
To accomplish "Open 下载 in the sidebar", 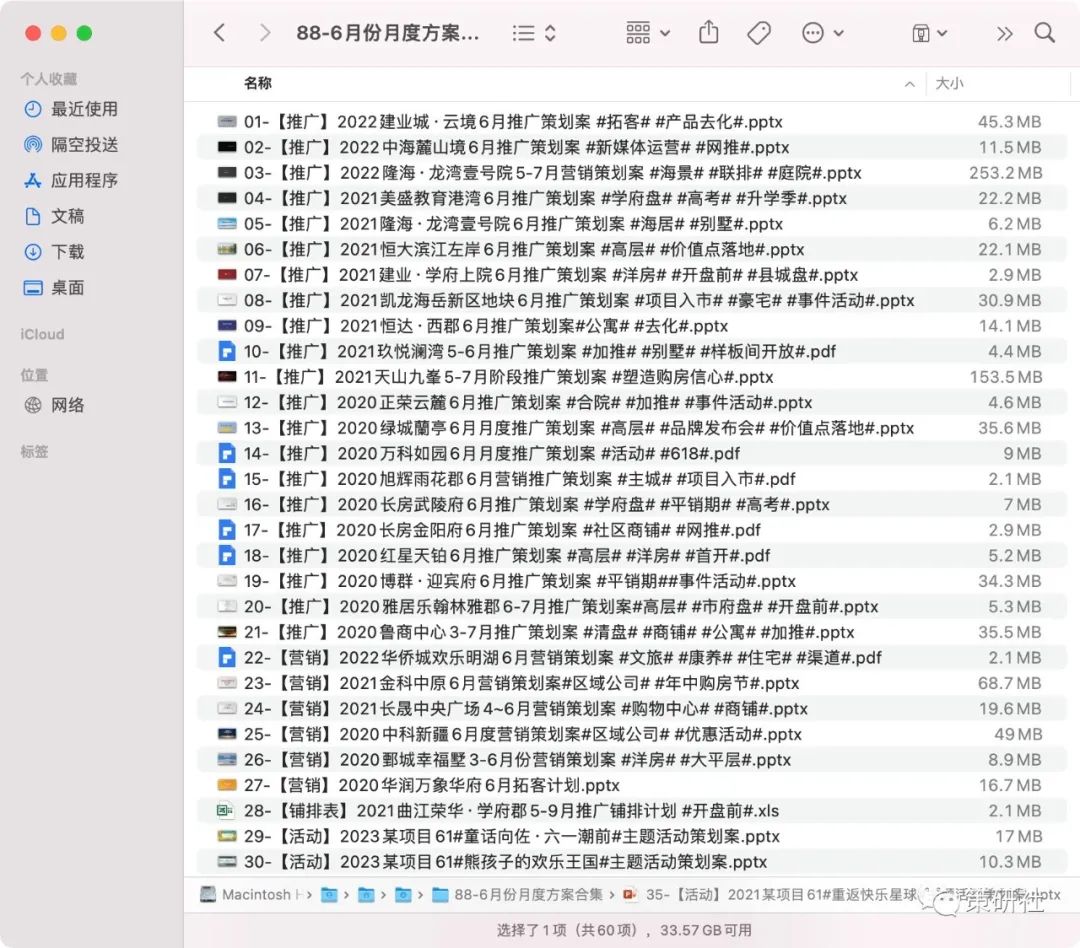I will pyautogui.click(x=54, y=252).
